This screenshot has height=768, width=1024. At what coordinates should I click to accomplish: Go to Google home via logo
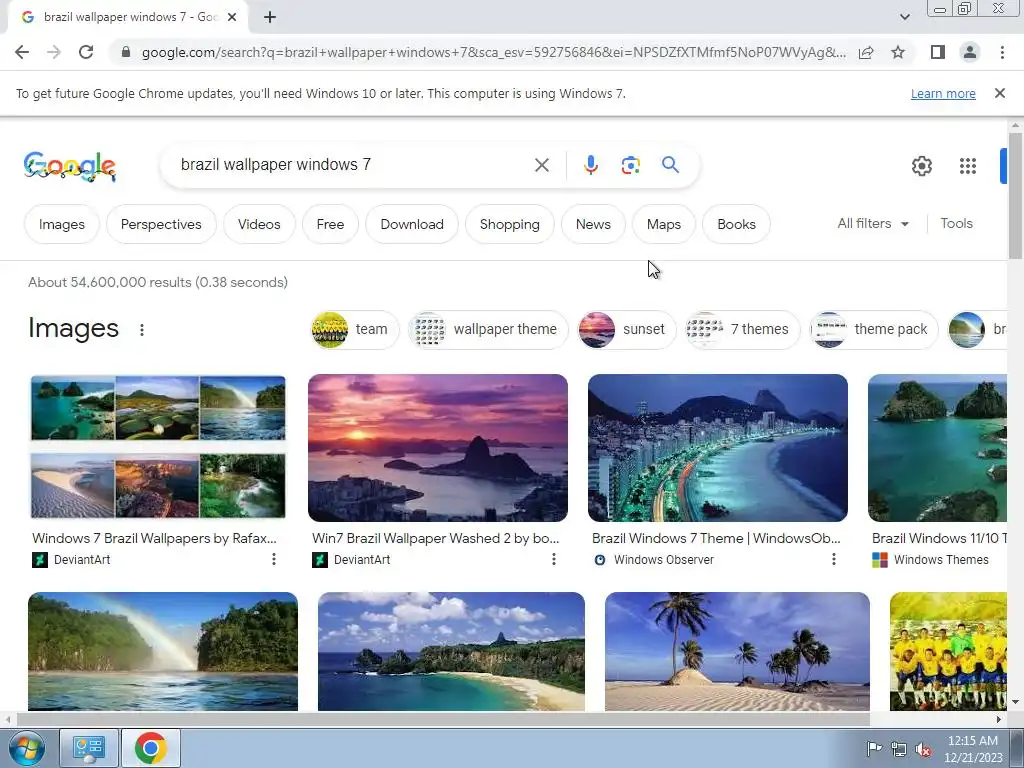click(x=69, y=167)
